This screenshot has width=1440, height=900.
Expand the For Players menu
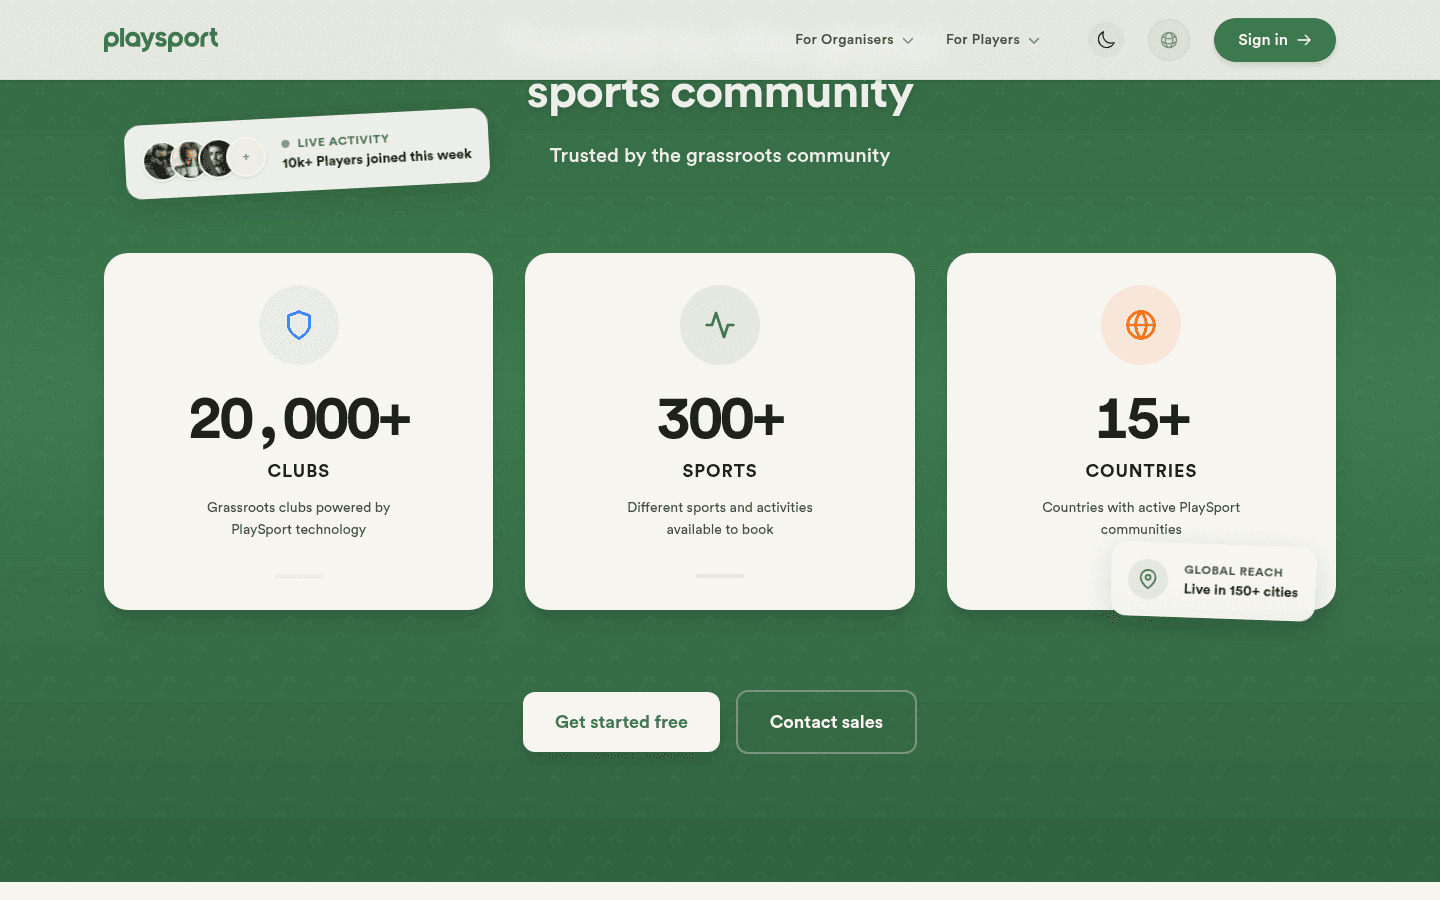992,40
